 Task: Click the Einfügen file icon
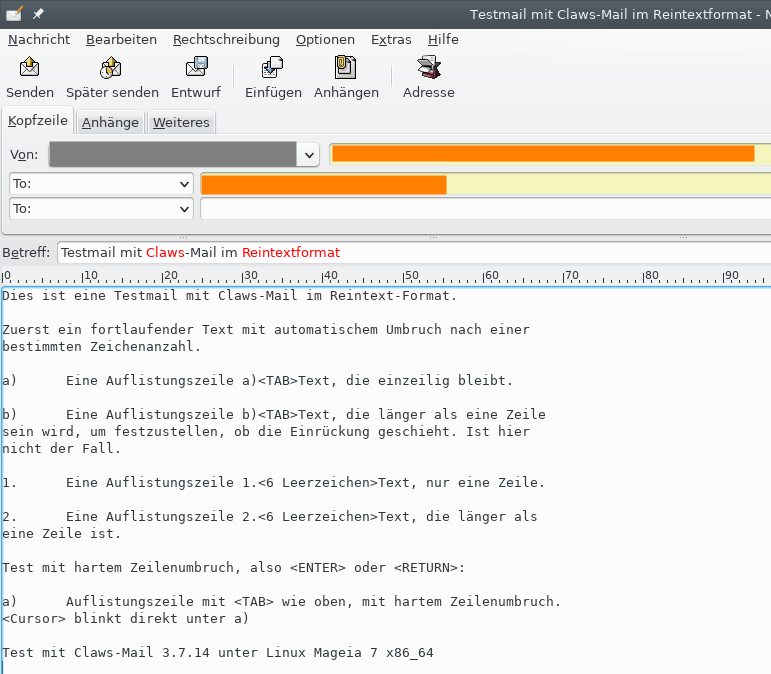pyautogui.click(x=272, y=67)
